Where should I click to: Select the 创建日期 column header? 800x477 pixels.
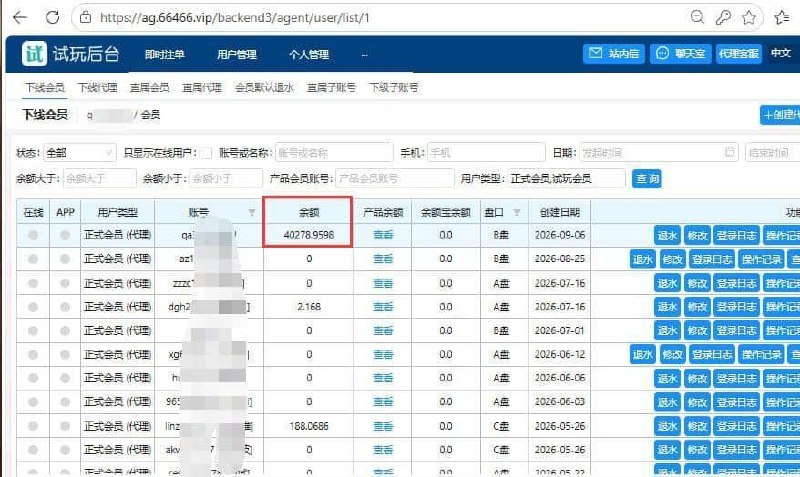[x=559, y=212]
